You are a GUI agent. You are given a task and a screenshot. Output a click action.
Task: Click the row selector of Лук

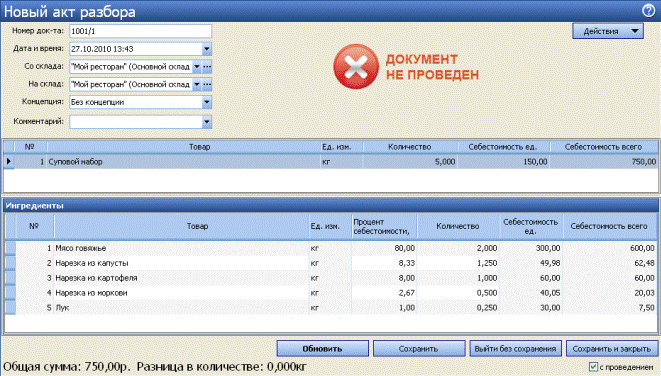click(x=10, y=308)
